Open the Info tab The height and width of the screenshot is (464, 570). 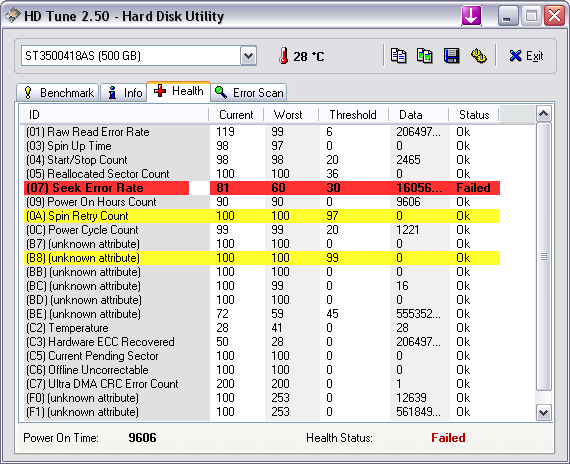tap(124, 93)
